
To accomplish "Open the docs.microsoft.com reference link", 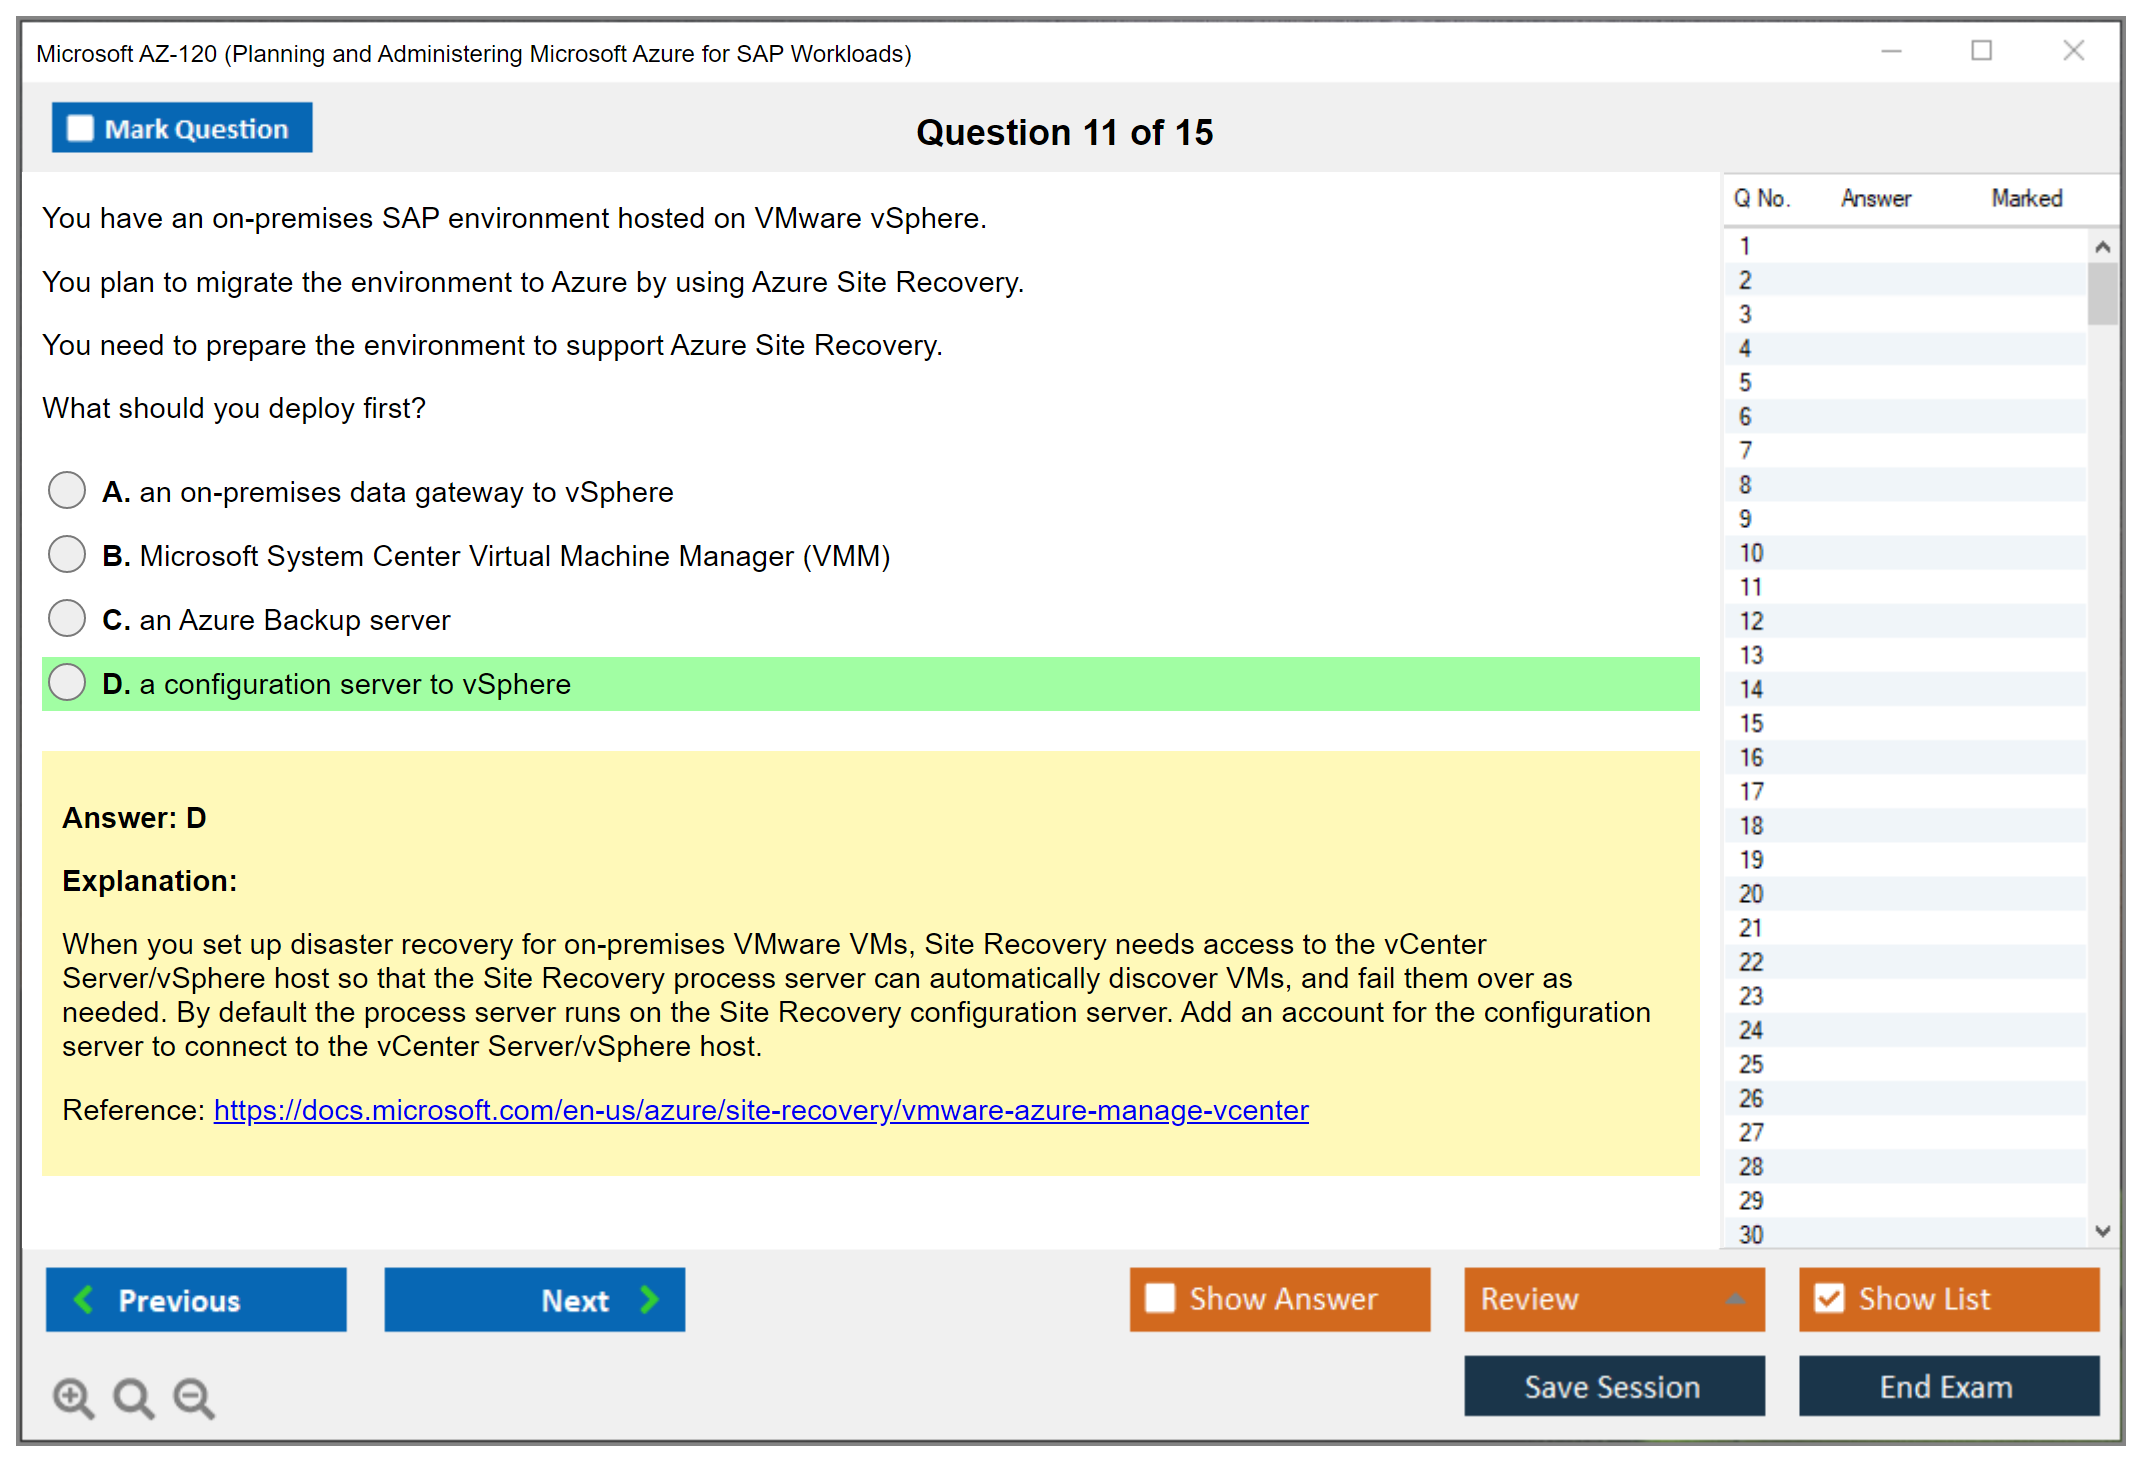I will tap(760, 1110).
